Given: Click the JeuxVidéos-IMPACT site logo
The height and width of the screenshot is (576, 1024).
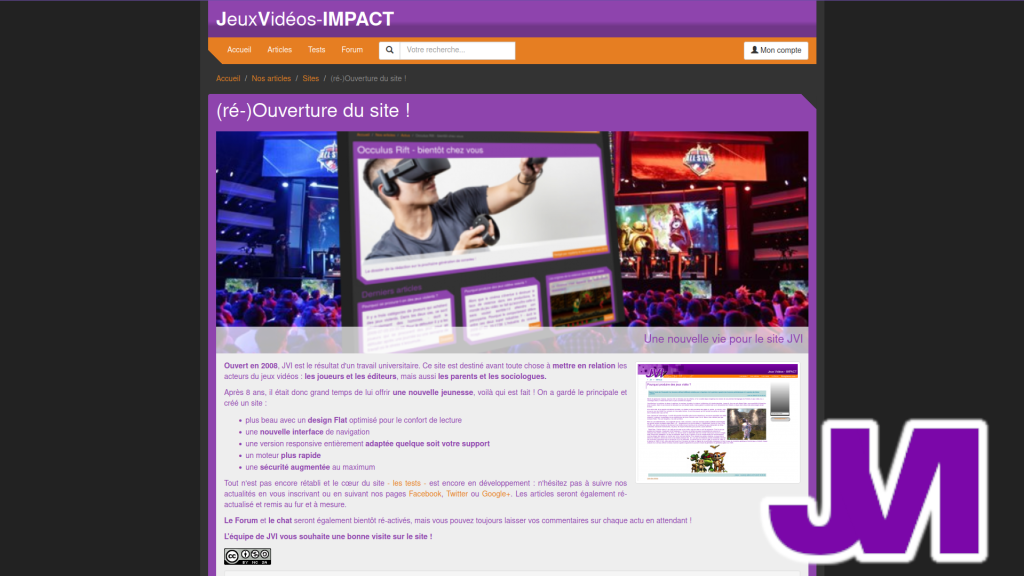Looking at the screenshot, I should pos(305,20).
